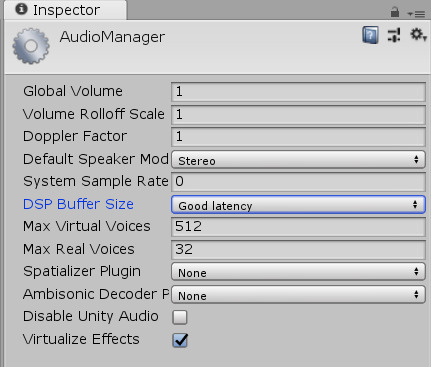Click the Volume Rolloff Scale label

[94, 114]
